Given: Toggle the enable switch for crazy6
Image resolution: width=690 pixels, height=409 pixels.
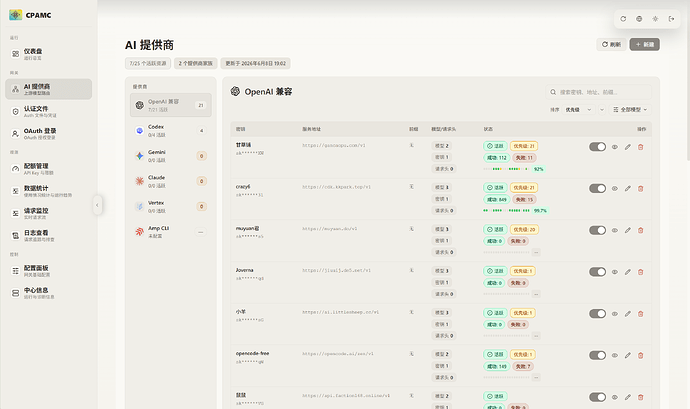Looking at the screenshot, I should pyautogui.click(x=598, y=188).
